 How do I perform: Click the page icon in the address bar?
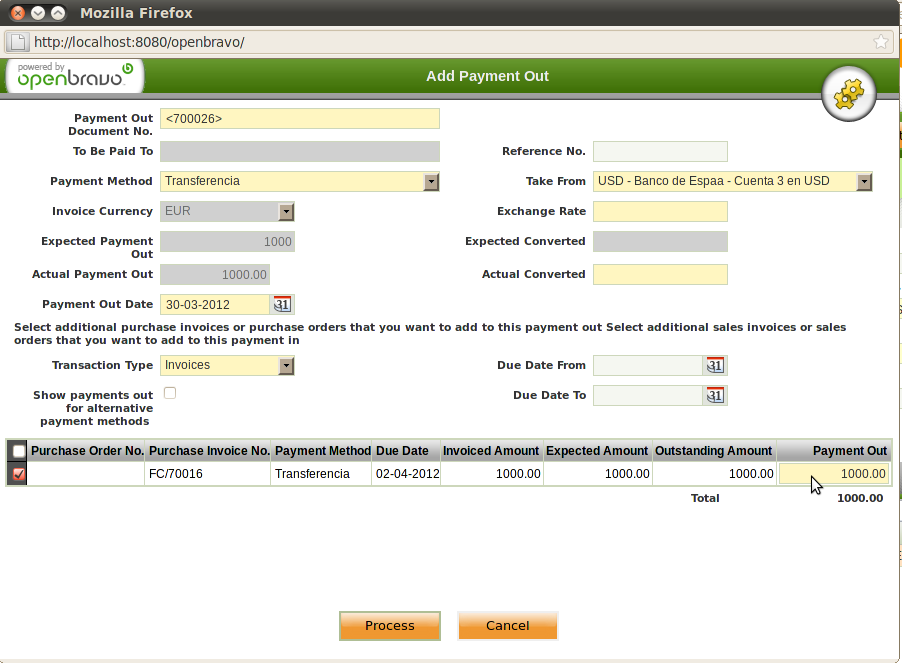[18, 42]
